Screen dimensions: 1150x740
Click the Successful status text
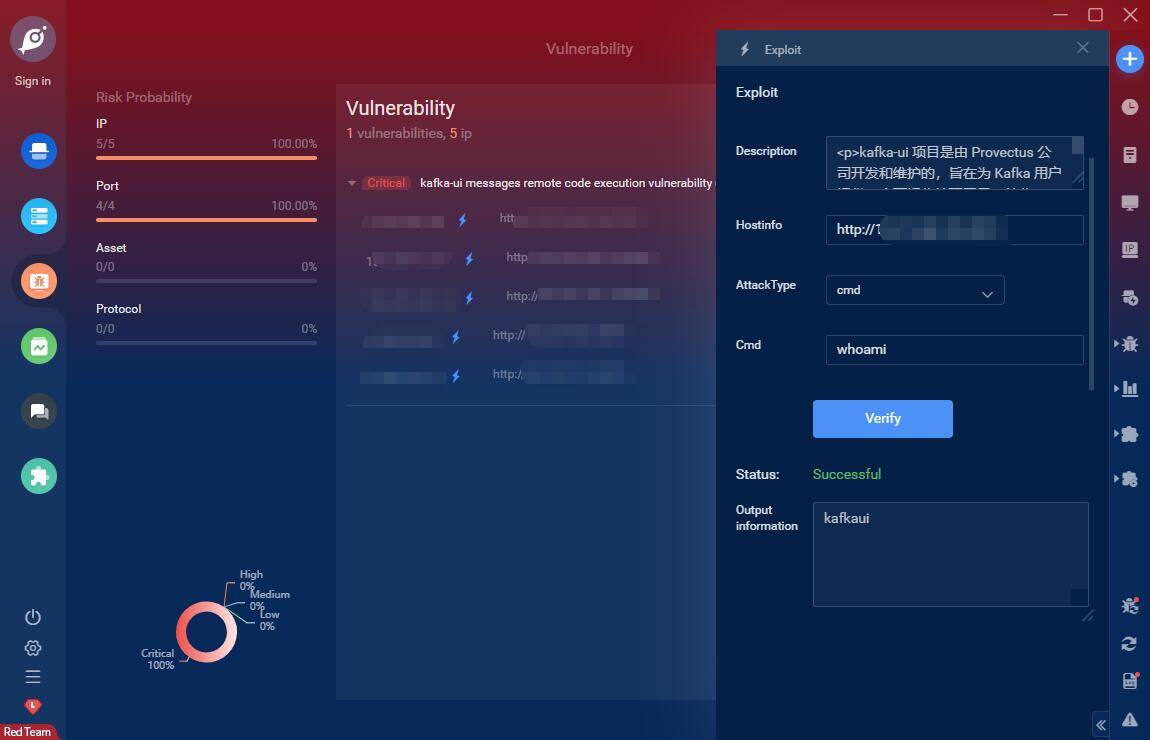click(847, 475)
